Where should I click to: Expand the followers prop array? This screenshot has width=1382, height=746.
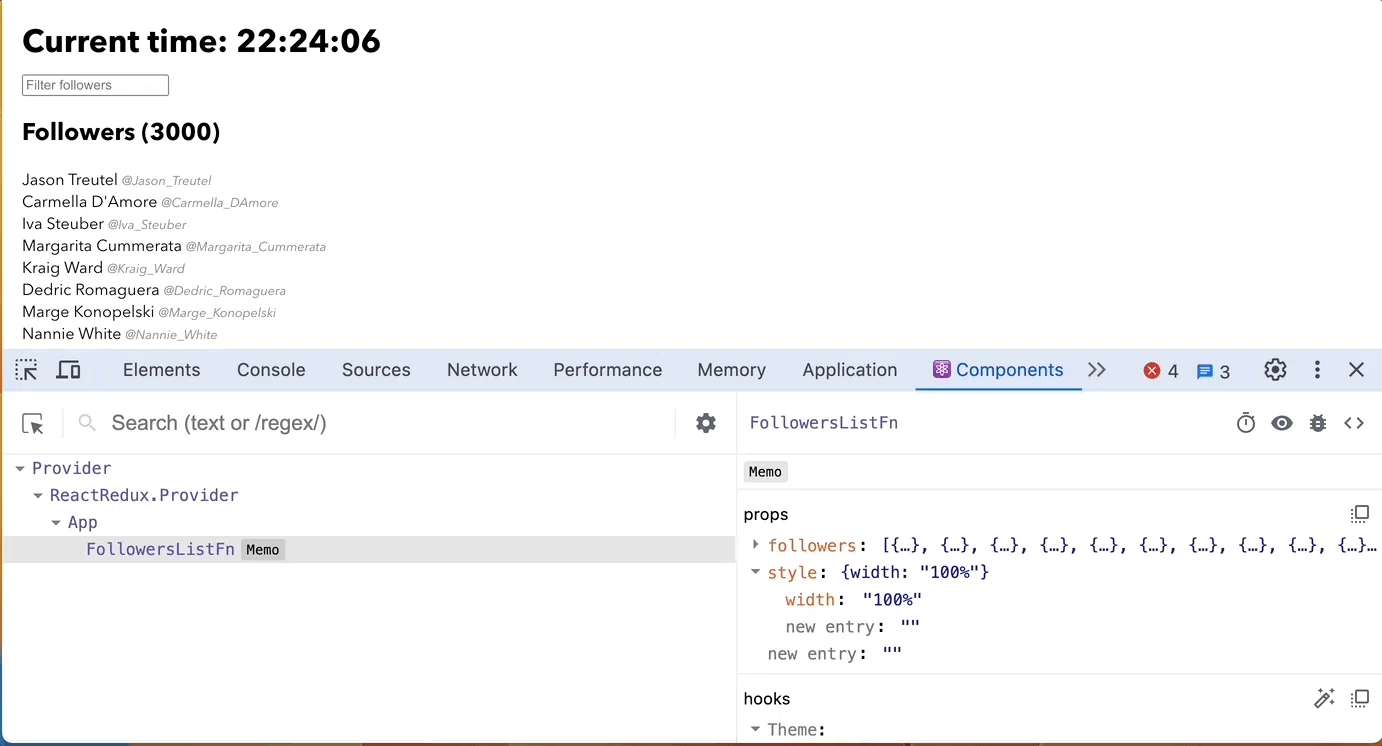[756, 545]
